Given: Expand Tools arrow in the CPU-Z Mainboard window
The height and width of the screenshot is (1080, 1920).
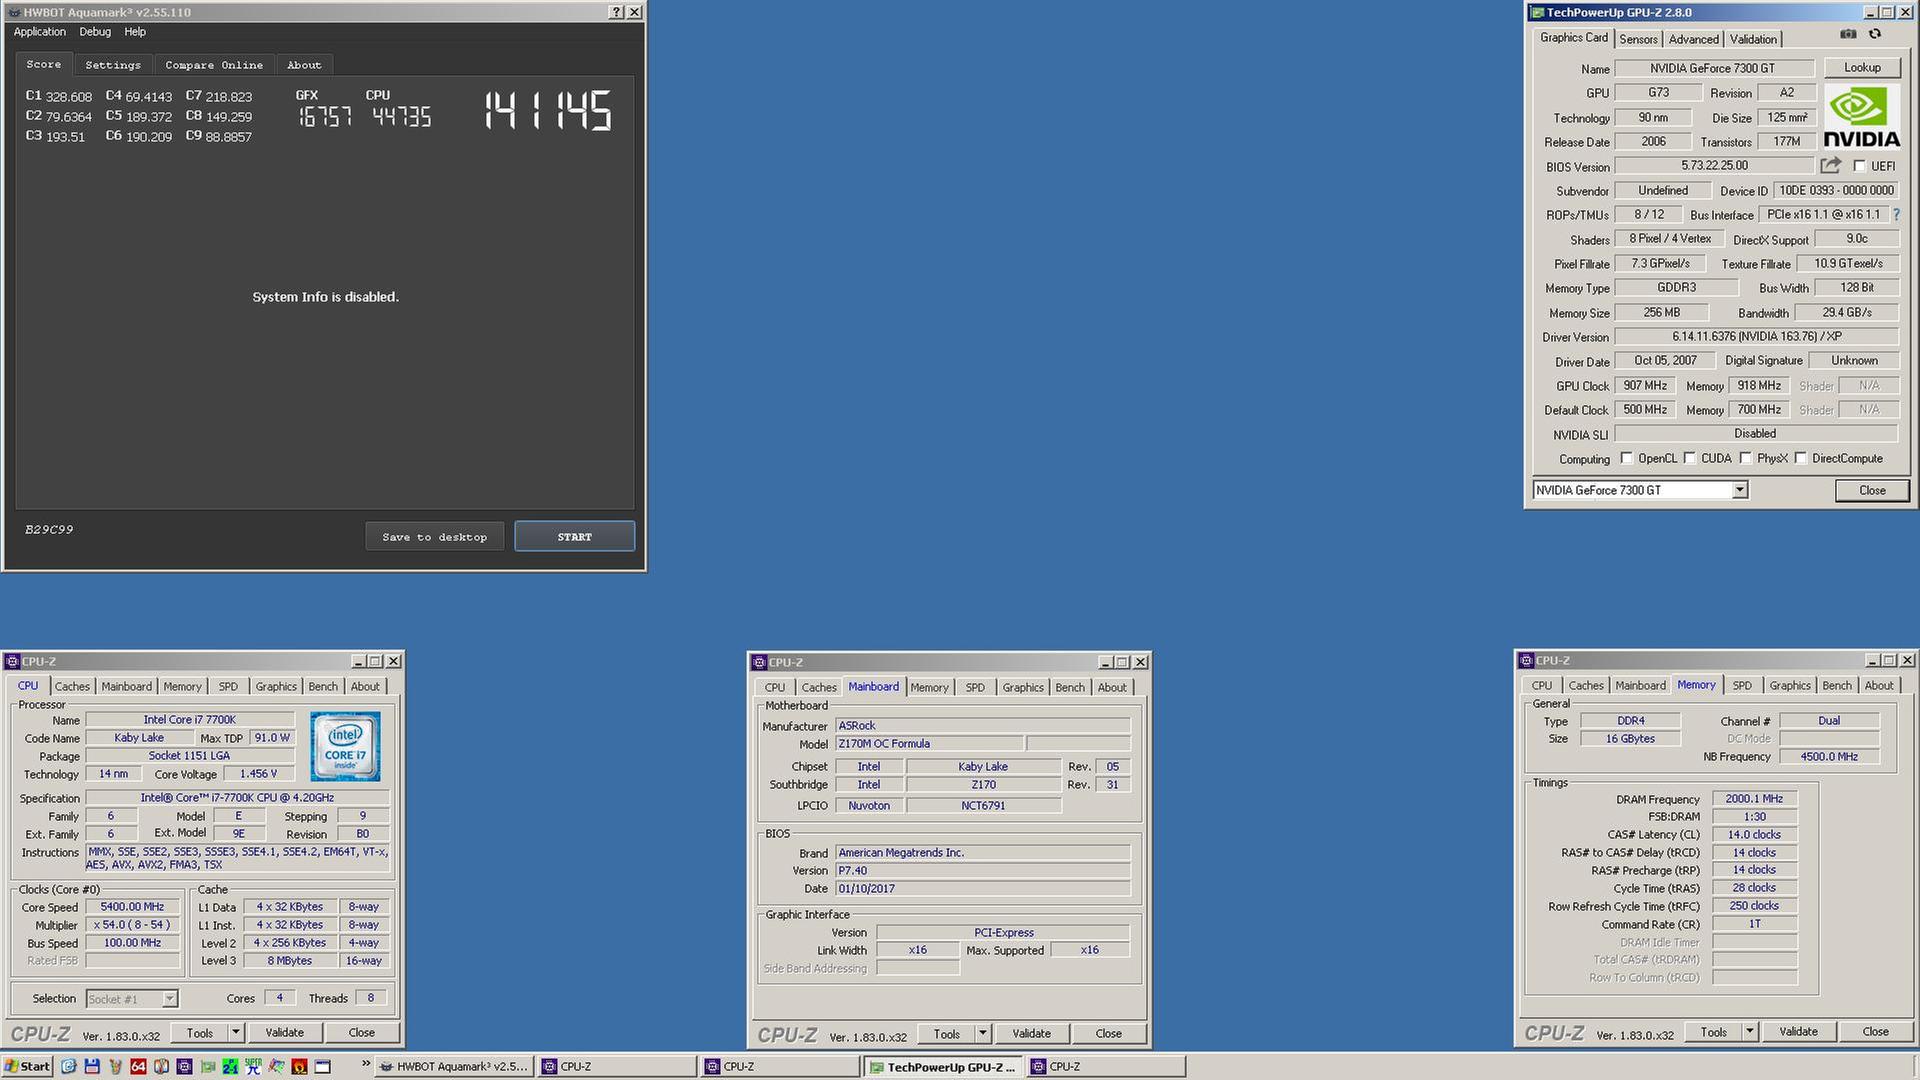Looking at the screenshot, I should click(983, 1034).
